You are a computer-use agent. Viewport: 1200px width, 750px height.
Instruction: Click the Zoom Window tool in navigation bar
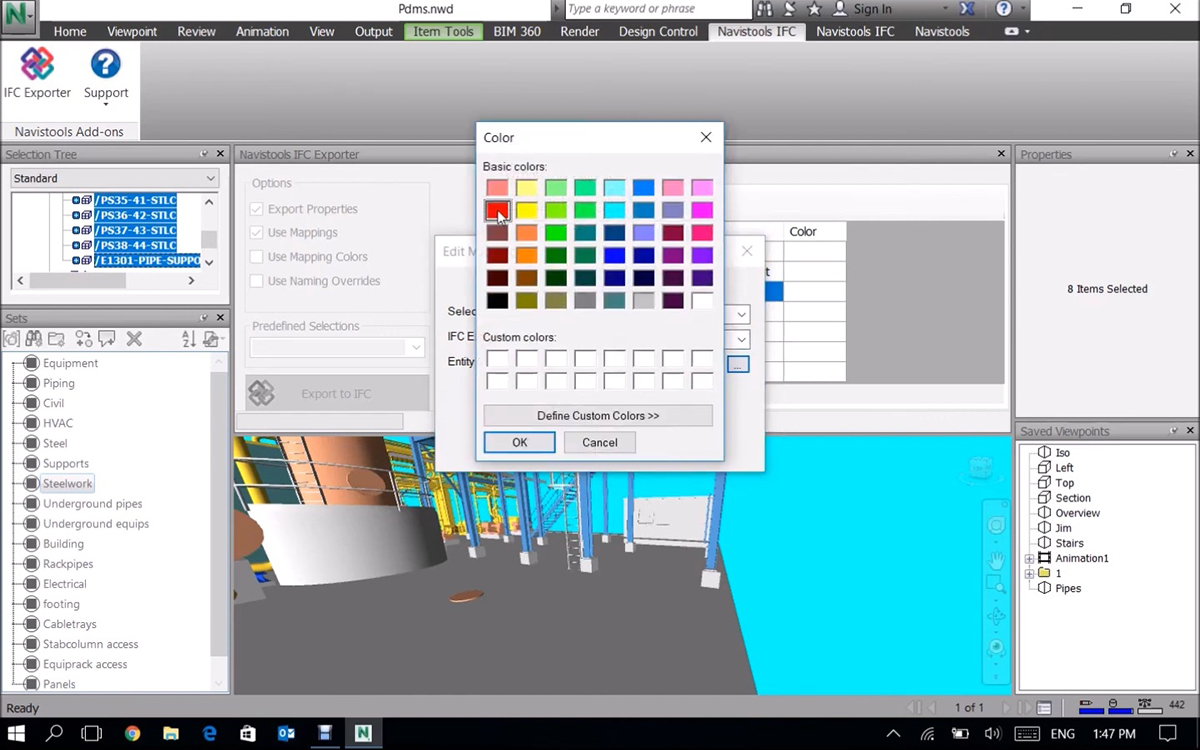[996, 583]
